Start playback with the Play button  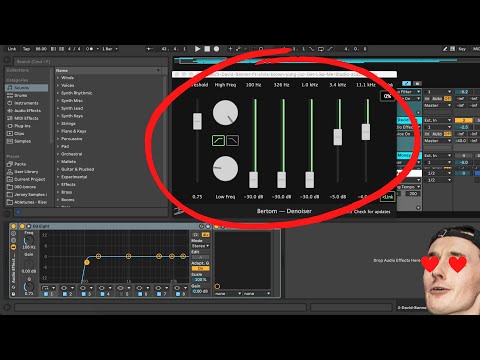click(197, 49)
